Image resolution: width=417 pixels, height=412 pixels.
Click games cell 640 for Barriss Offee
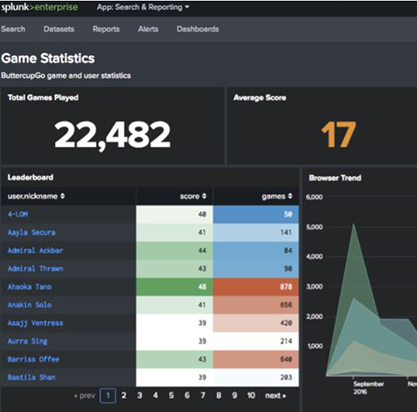[256, 359]
